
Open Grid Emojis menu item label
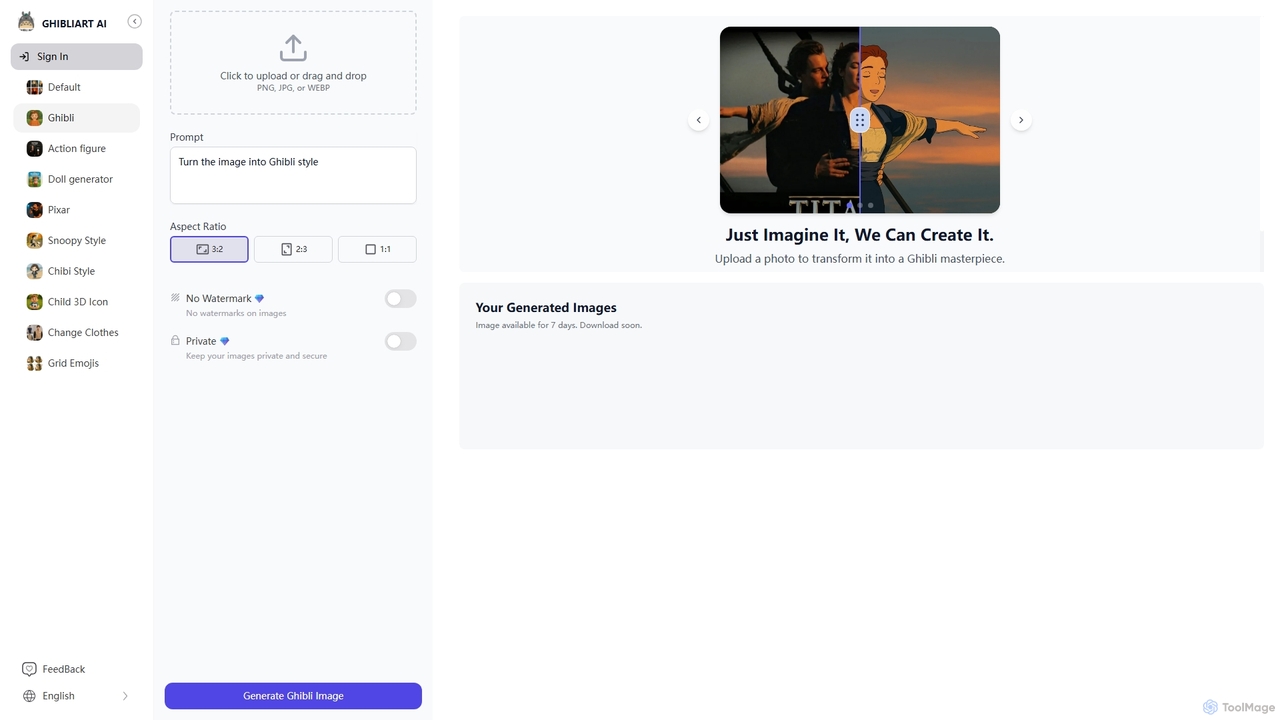[x=73, y=363]
